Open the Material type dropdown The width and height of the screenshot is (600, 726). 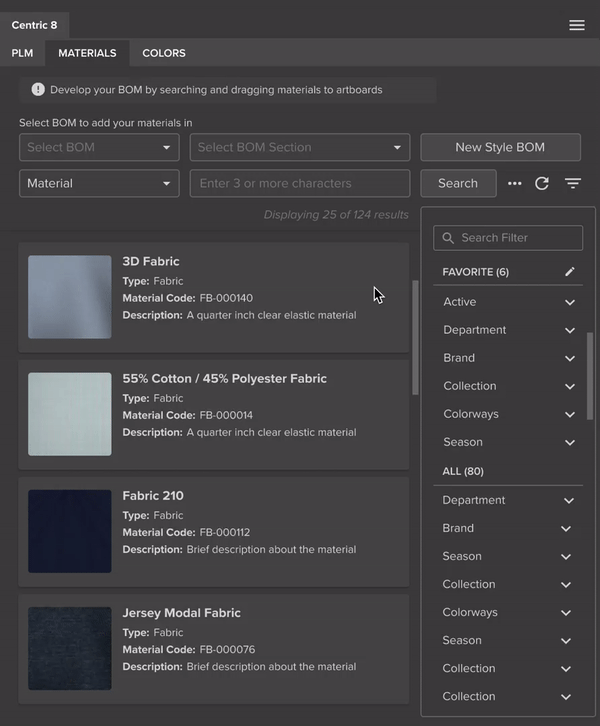[x=99, y=184]
